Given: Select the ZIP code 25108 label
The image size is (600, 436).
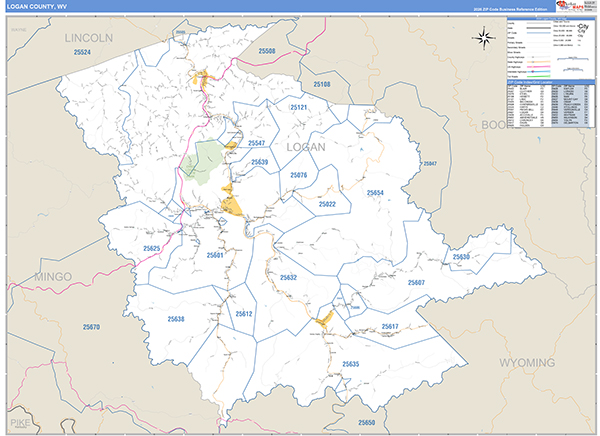Looking at the screenshot, I should 322,84.
